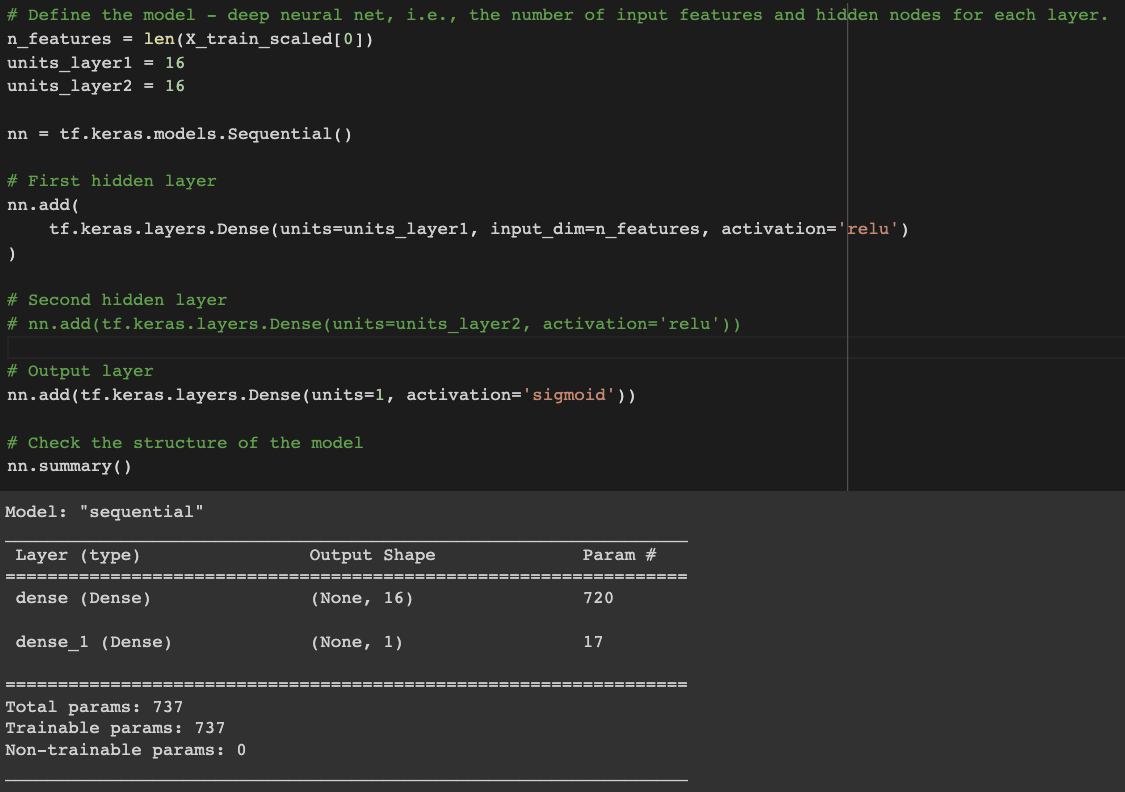
Task: Click the units_layer1 = 16 line
Action: tap(95, 62)
